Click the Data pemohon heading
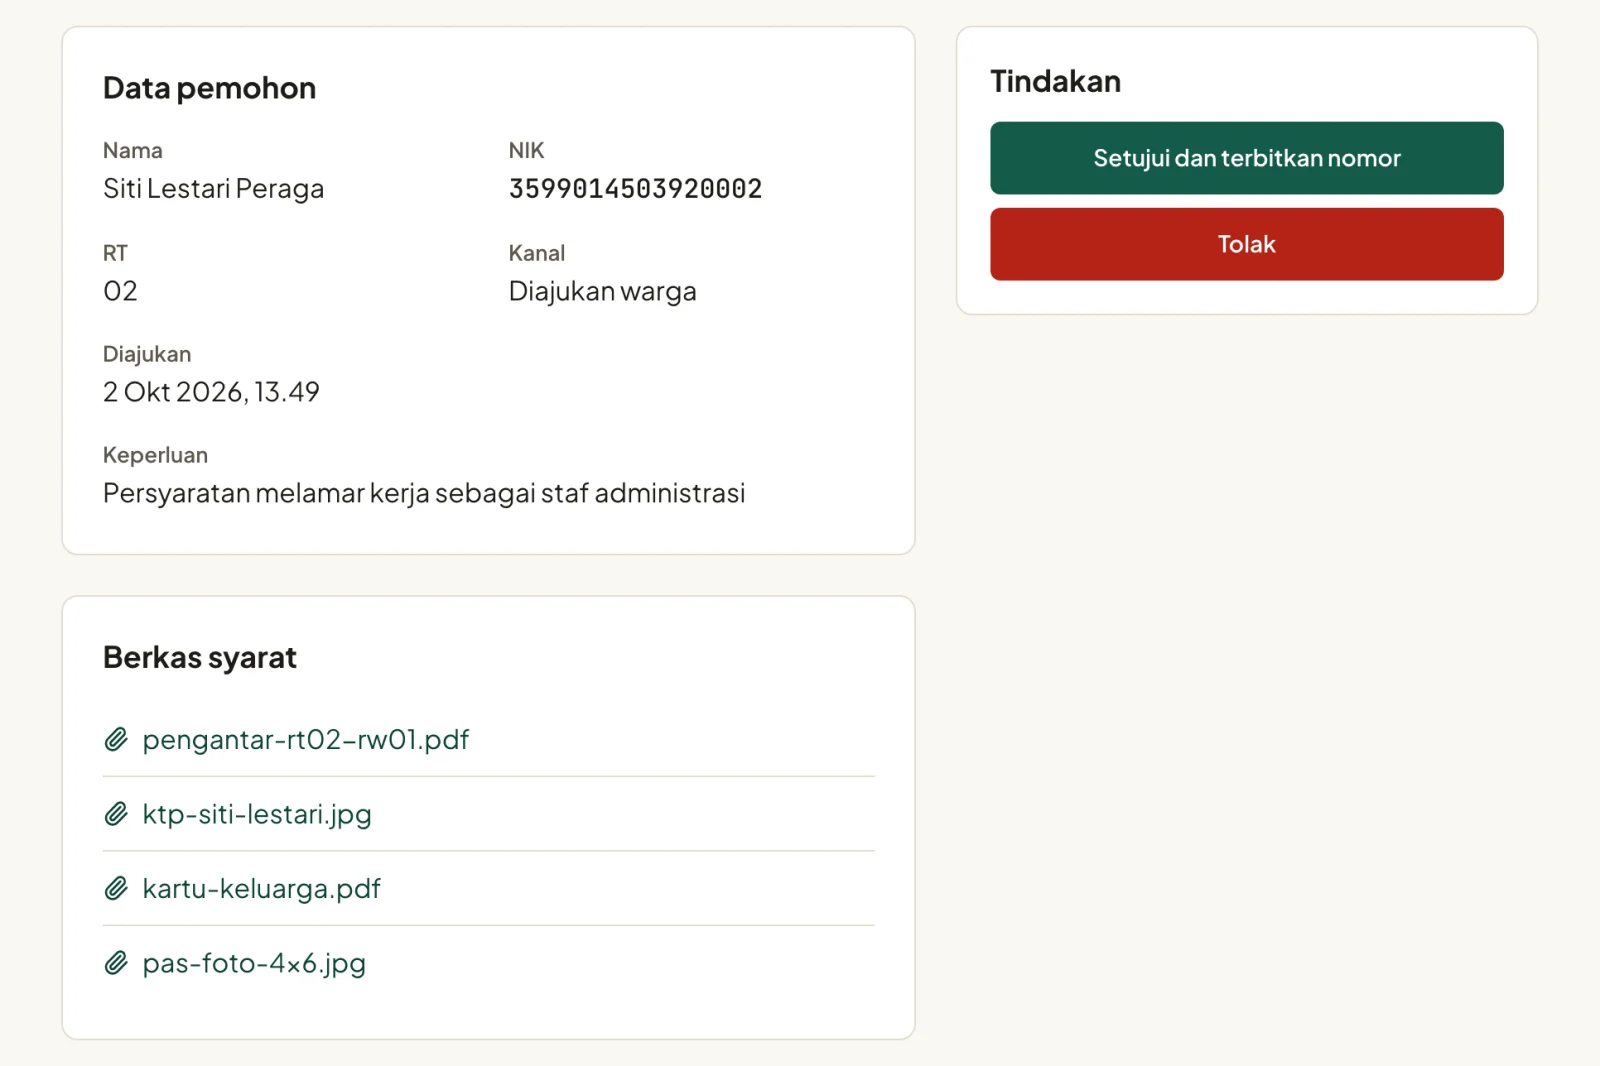 coord(209,88)
